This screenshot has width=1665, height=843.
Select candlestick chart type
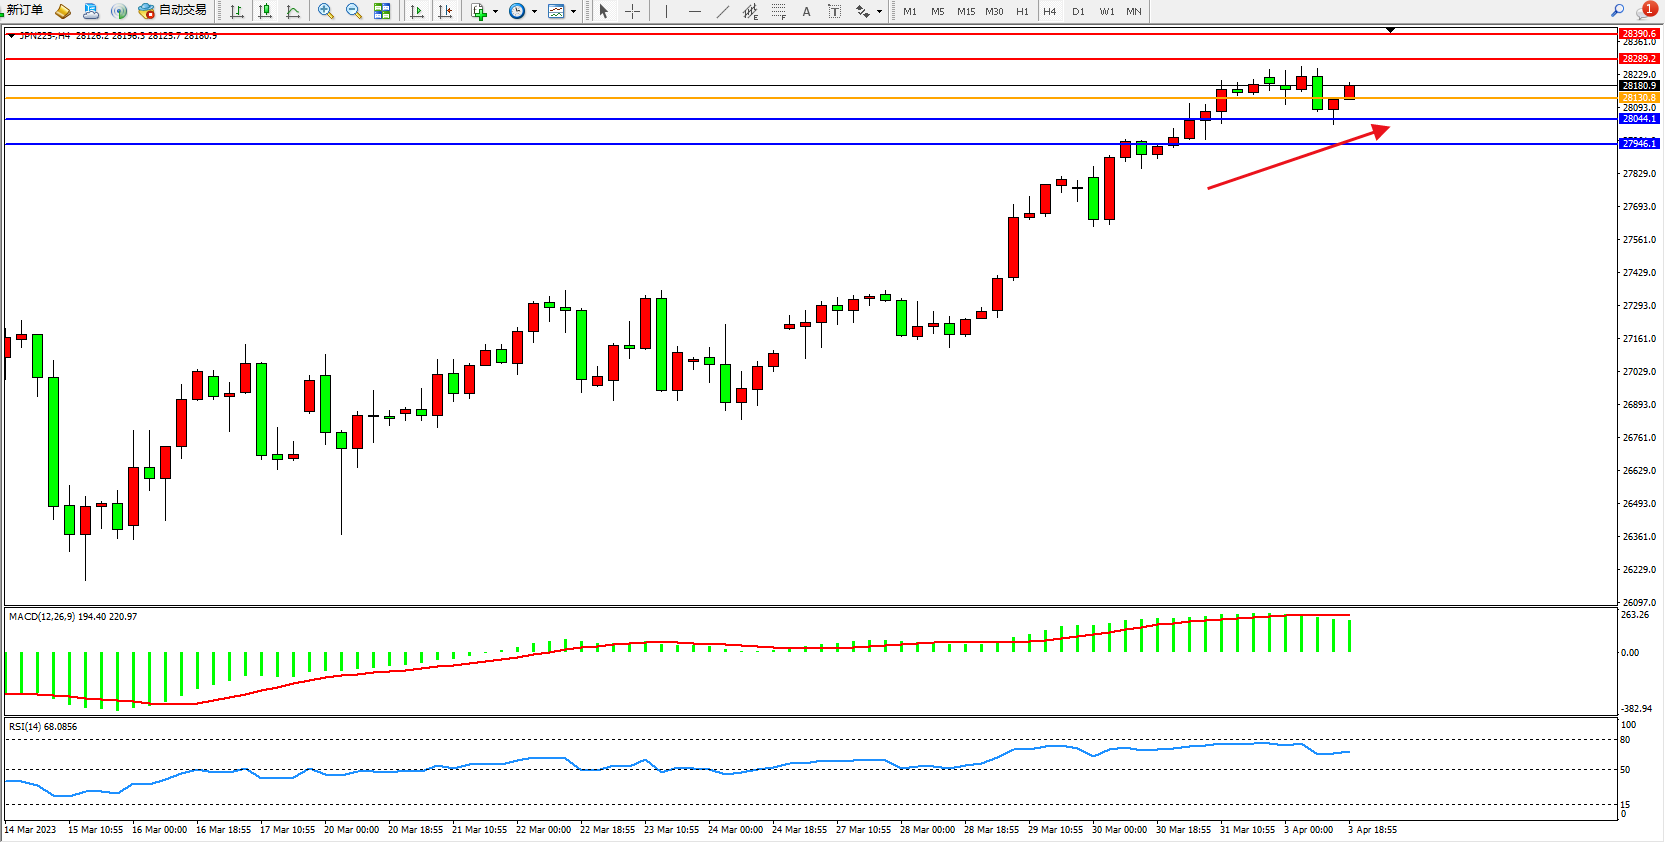point(265,11)
